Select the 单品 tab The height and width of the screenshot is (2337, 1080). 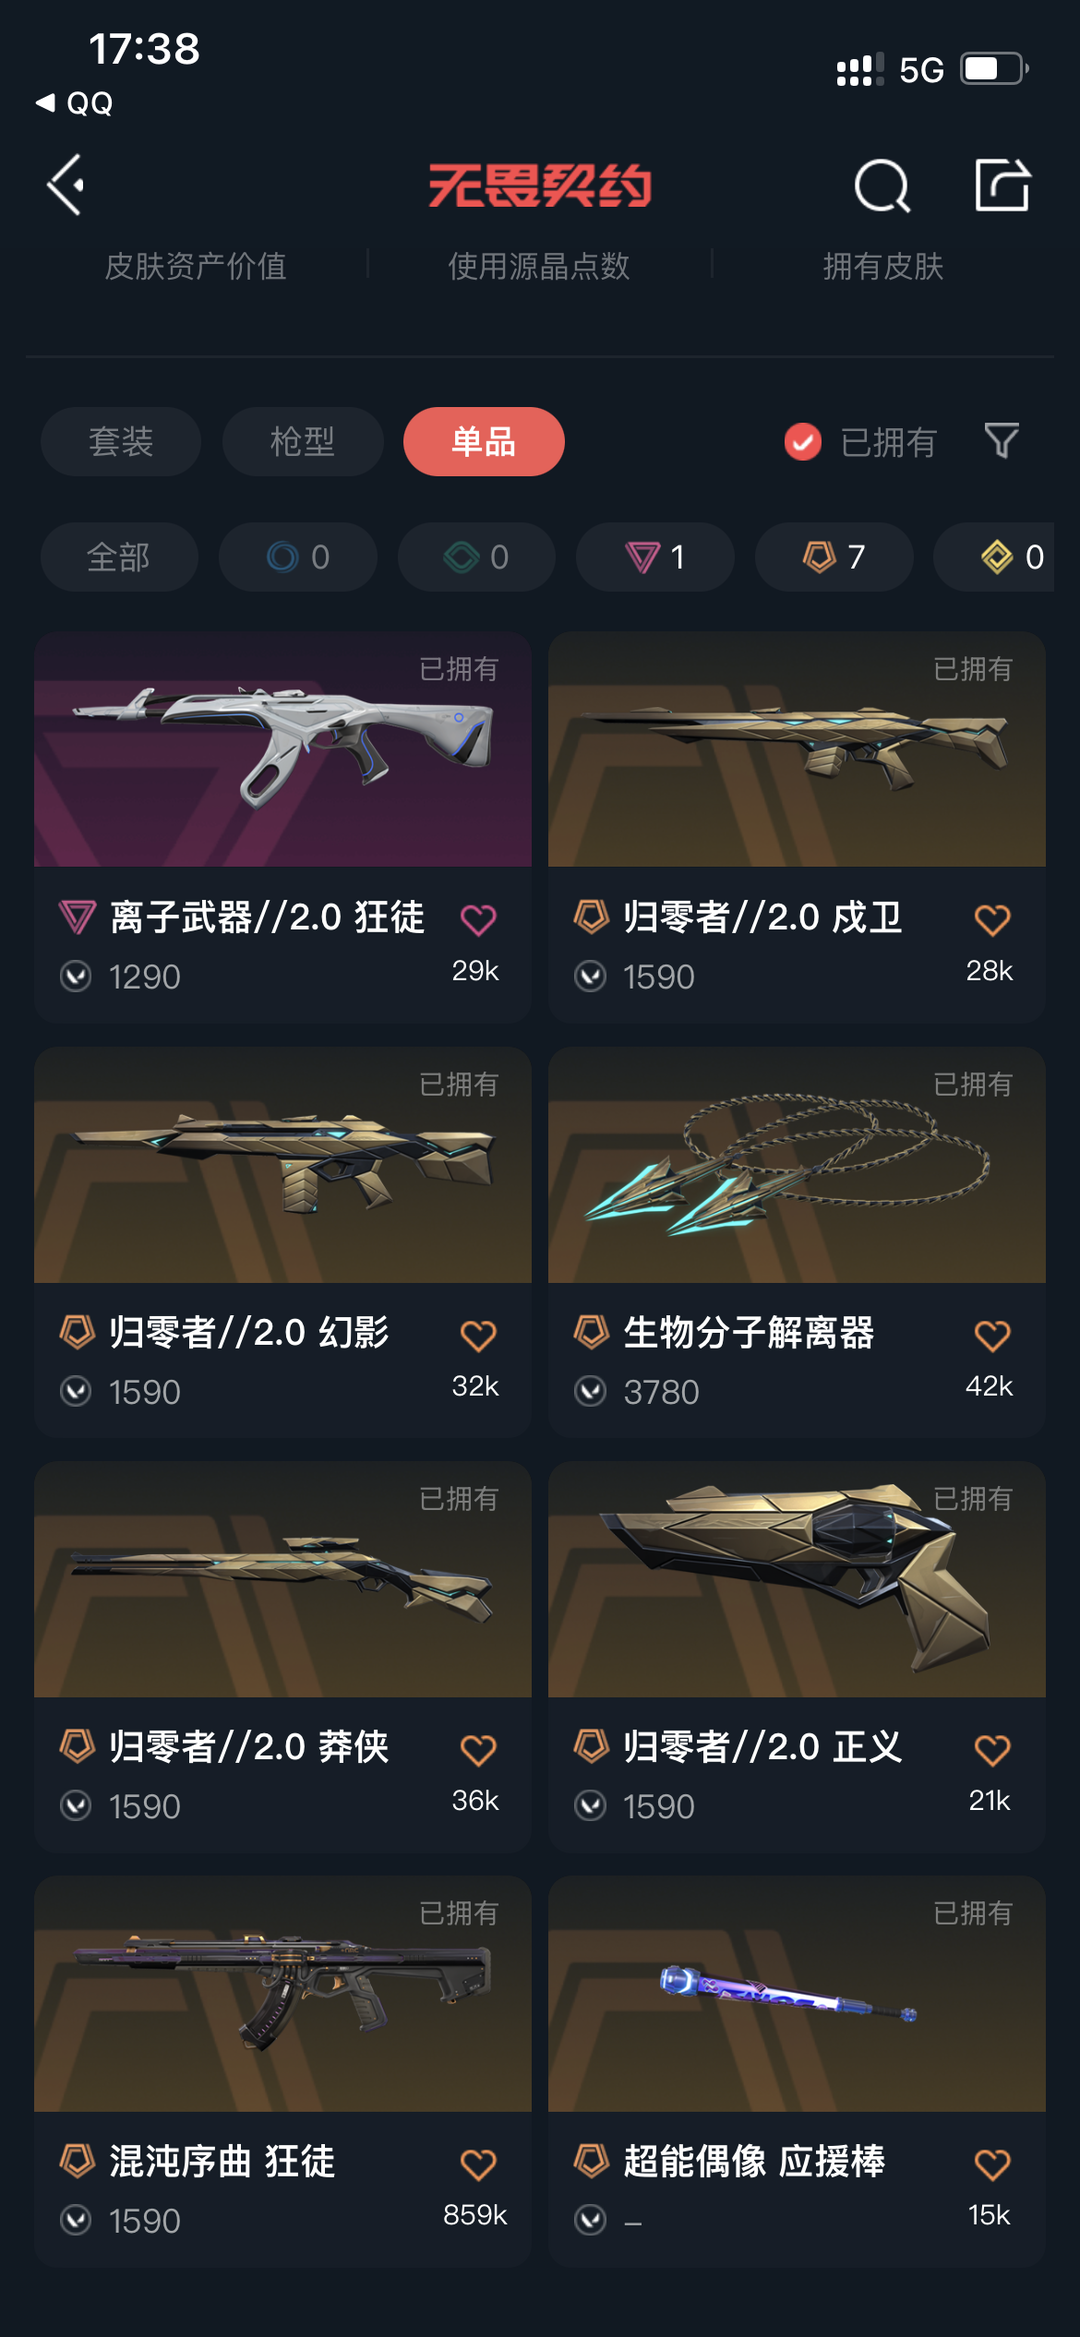click(x=484, y=441)
